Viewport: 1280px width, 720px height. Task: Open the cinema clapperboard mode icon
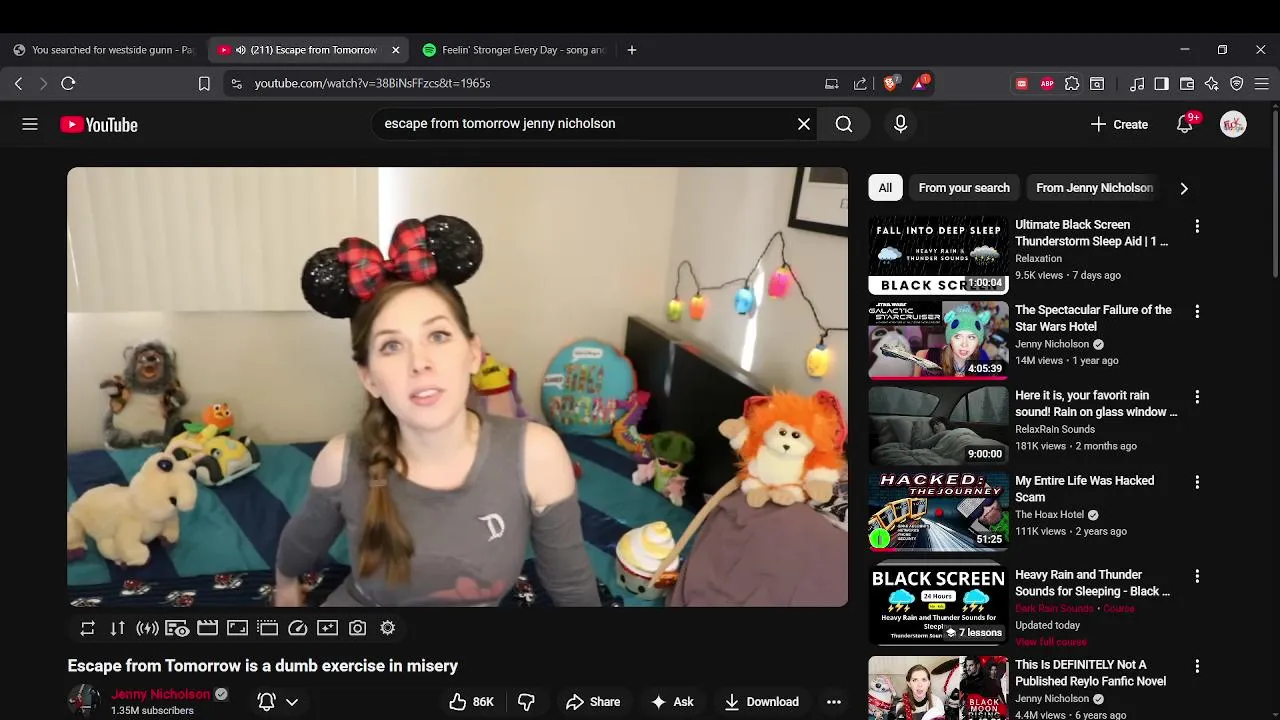pos(207,628)
